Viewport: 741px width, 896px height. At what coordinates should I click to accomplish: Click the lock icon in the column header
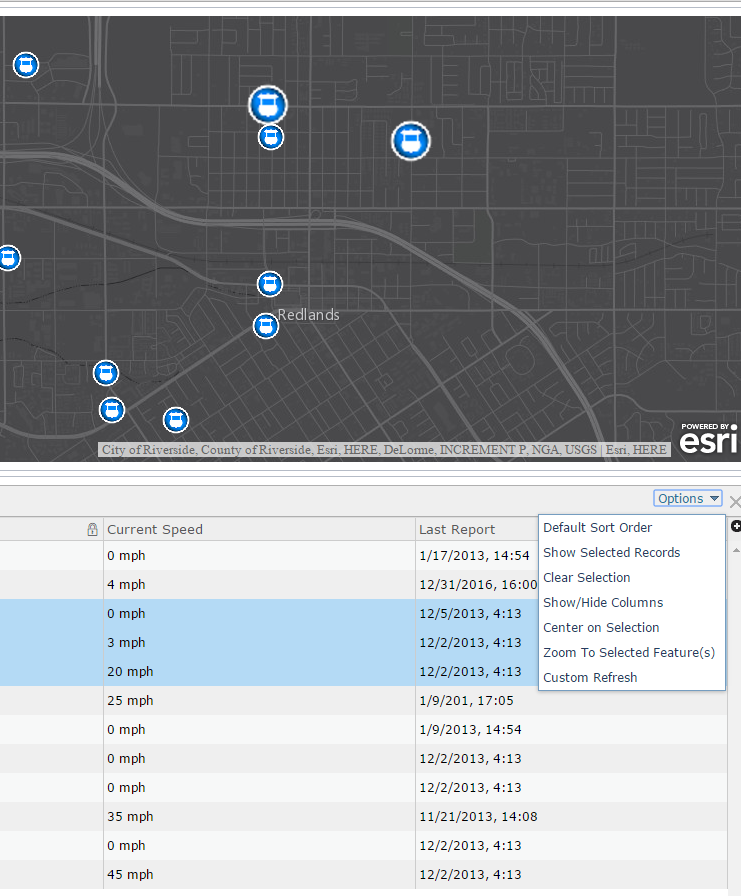(x=92, y=530)
